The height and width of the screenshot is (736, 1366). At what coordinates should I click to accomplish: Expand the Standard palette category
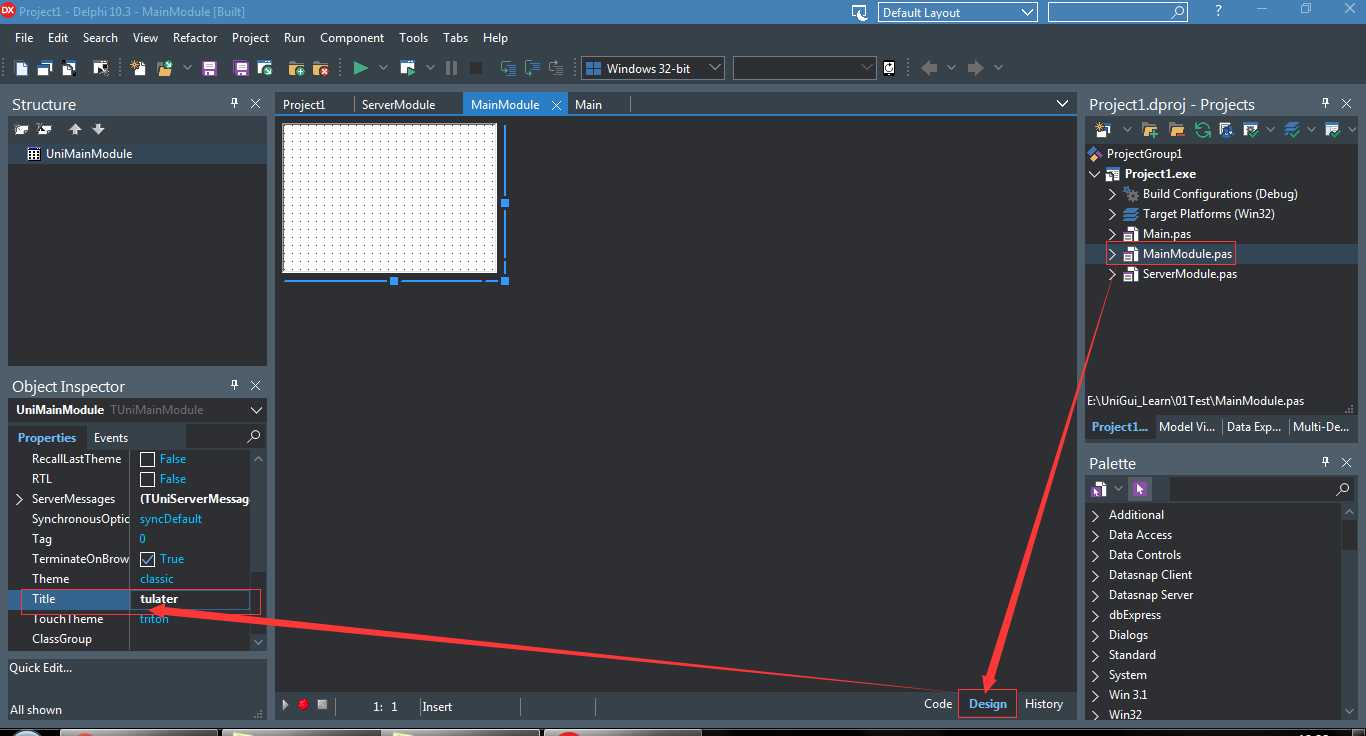1095,655
